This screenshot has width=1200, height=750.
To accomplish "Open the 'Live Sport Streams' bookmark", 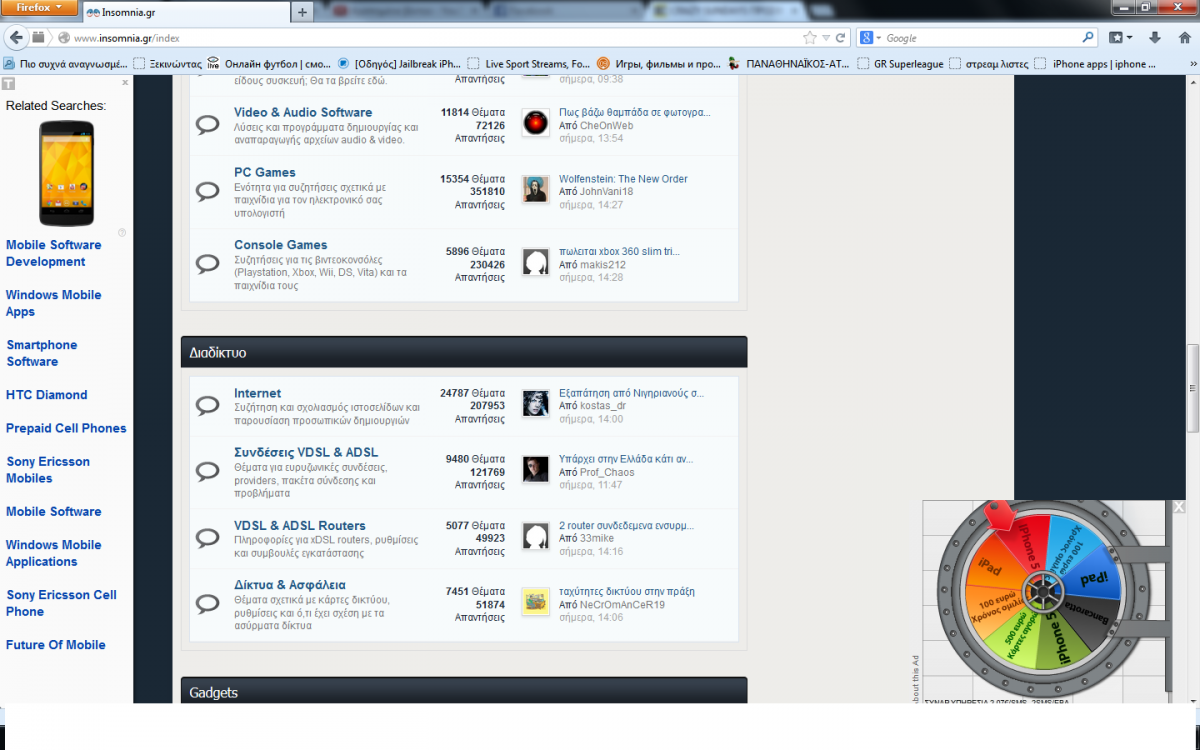I will (529, 64).
